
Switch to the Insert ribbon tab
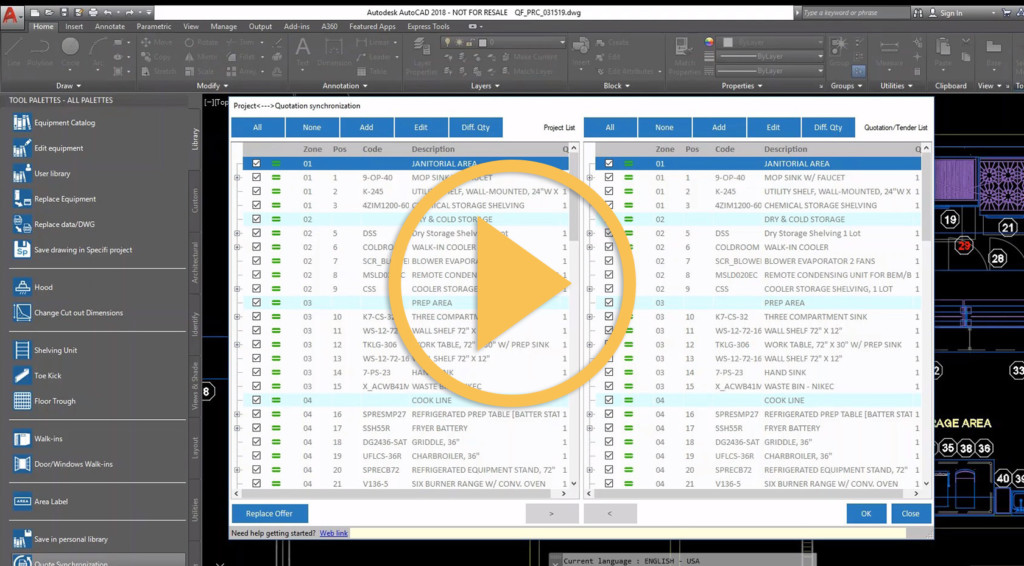click(x=74, y=27)
